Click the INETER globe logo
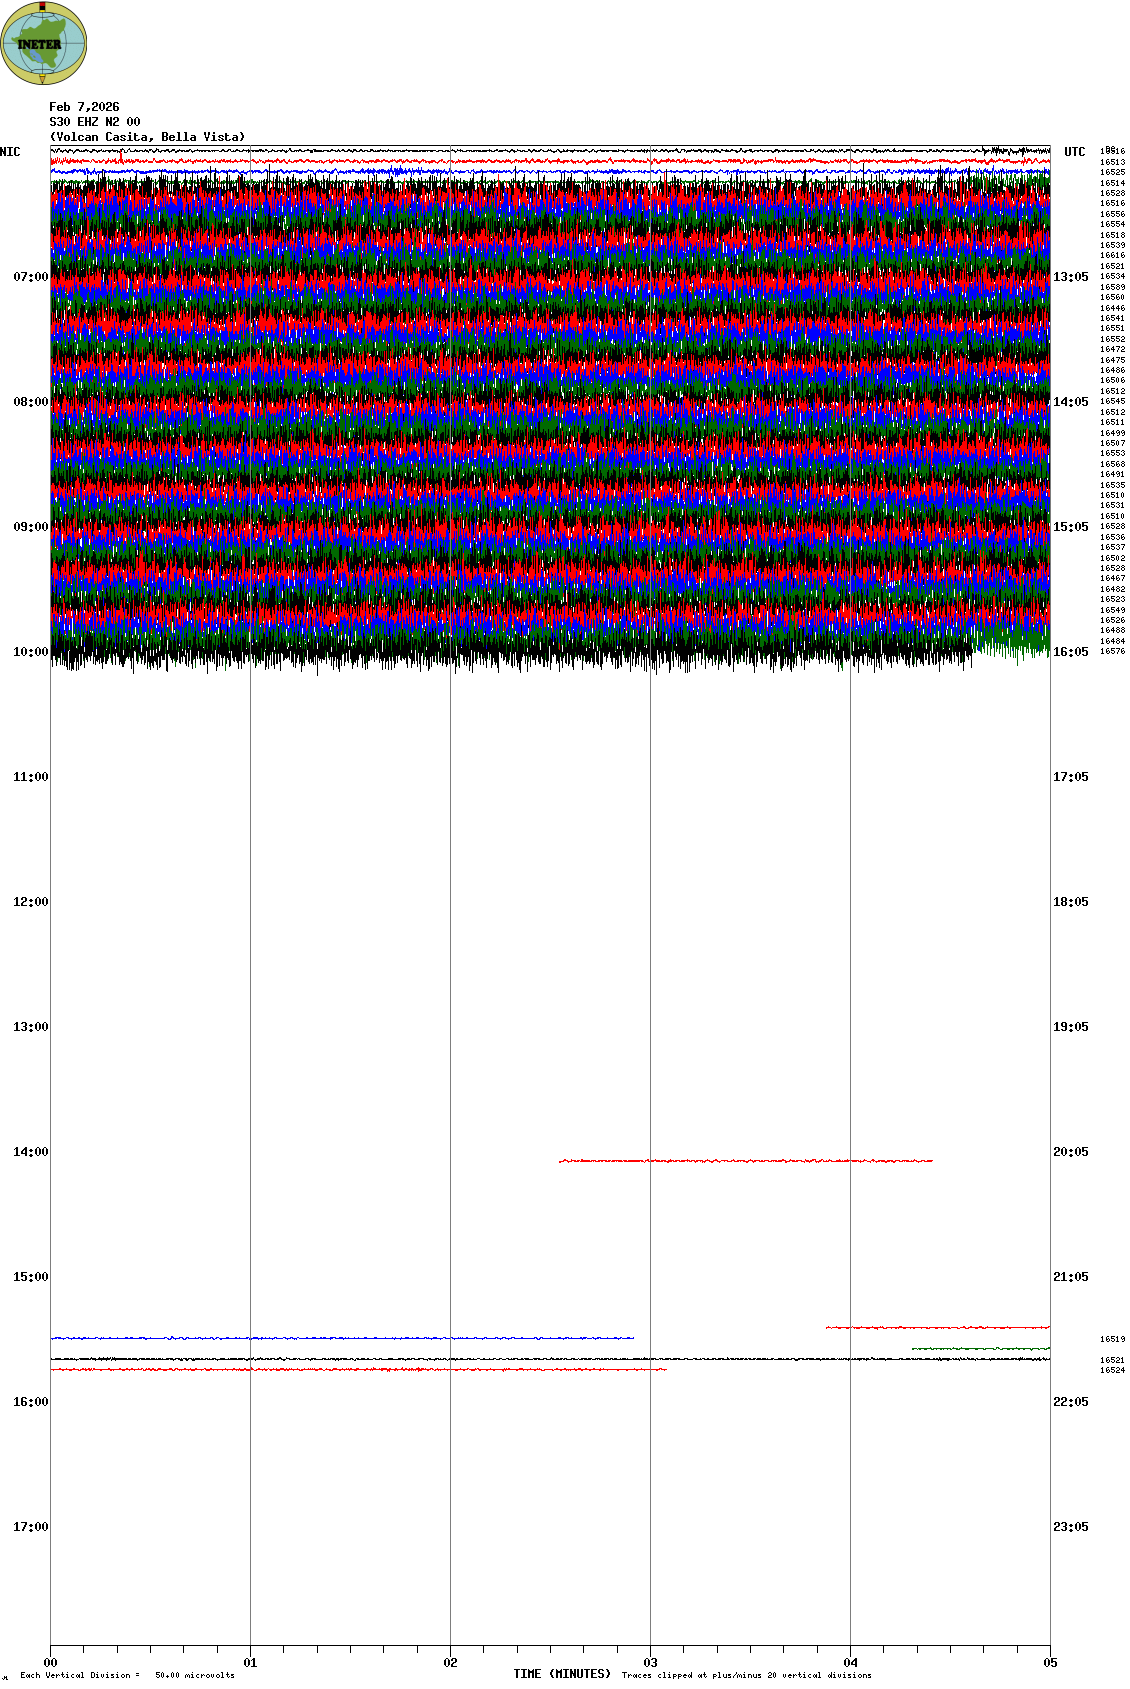This screenshot has height=1689, width=1130. pyautogui.click(x=44, y=43)
